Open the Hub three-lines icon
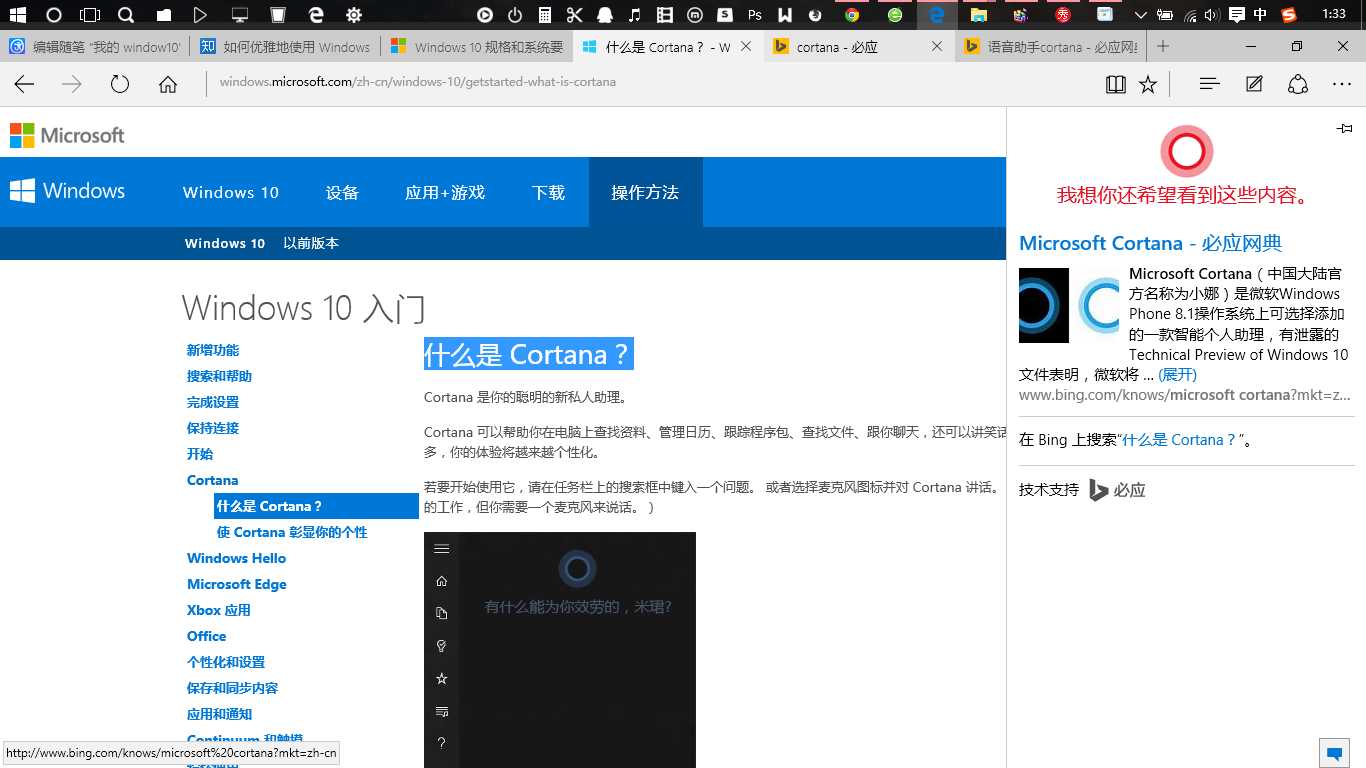The width and height of the screenshot is (1366, 768). pyautogui.click(x=1209, y=84)
